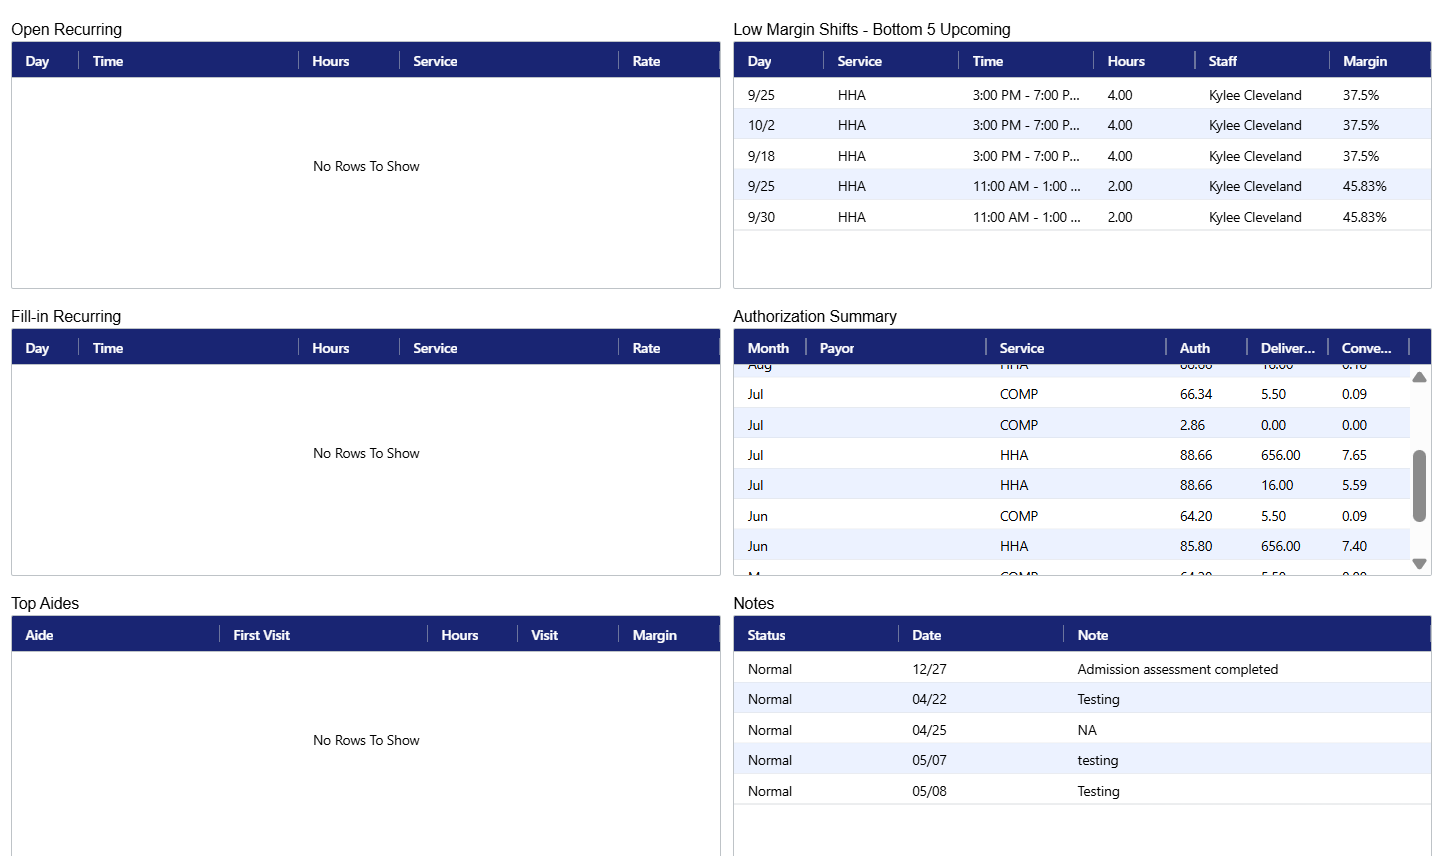Viewport: 1446px width, 856px height.
Task: Click the scroll up arrow in Authorization Summary
Action: point(1419,377)
